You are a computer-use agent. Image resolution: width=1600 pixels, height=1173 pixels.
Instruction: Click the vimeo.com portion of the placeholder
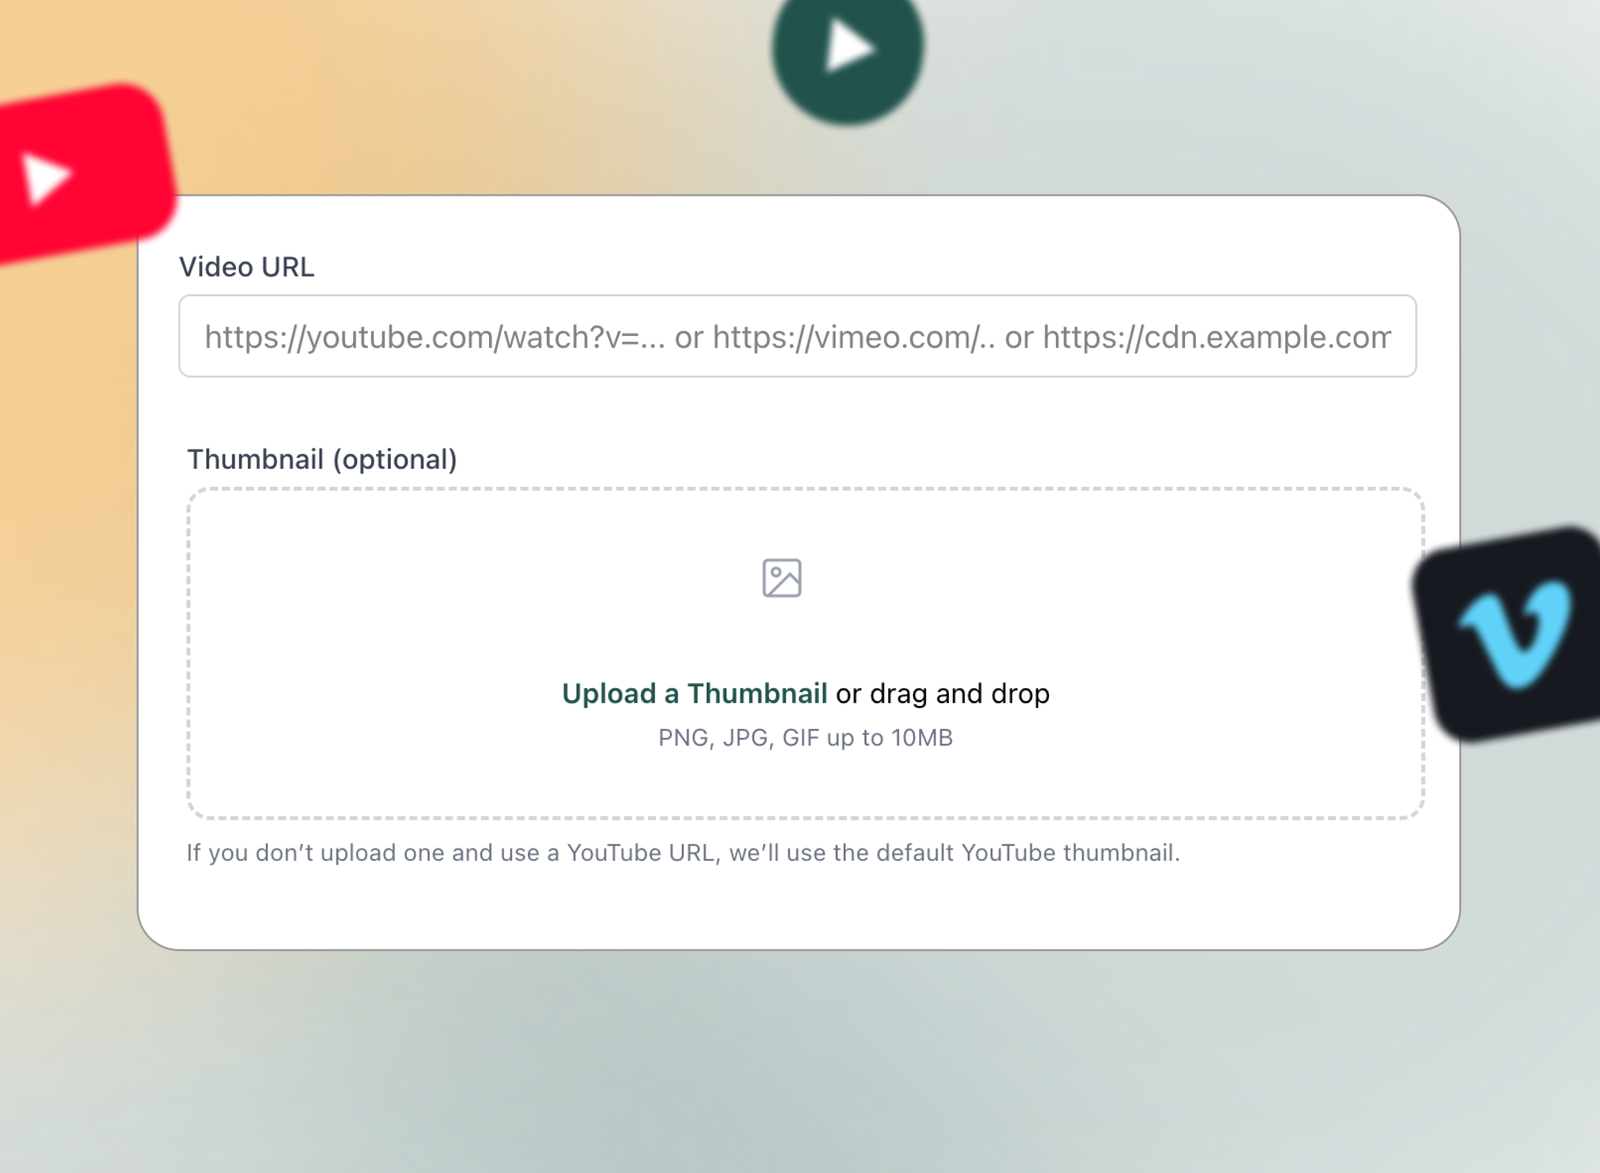[x=855, y=336]
